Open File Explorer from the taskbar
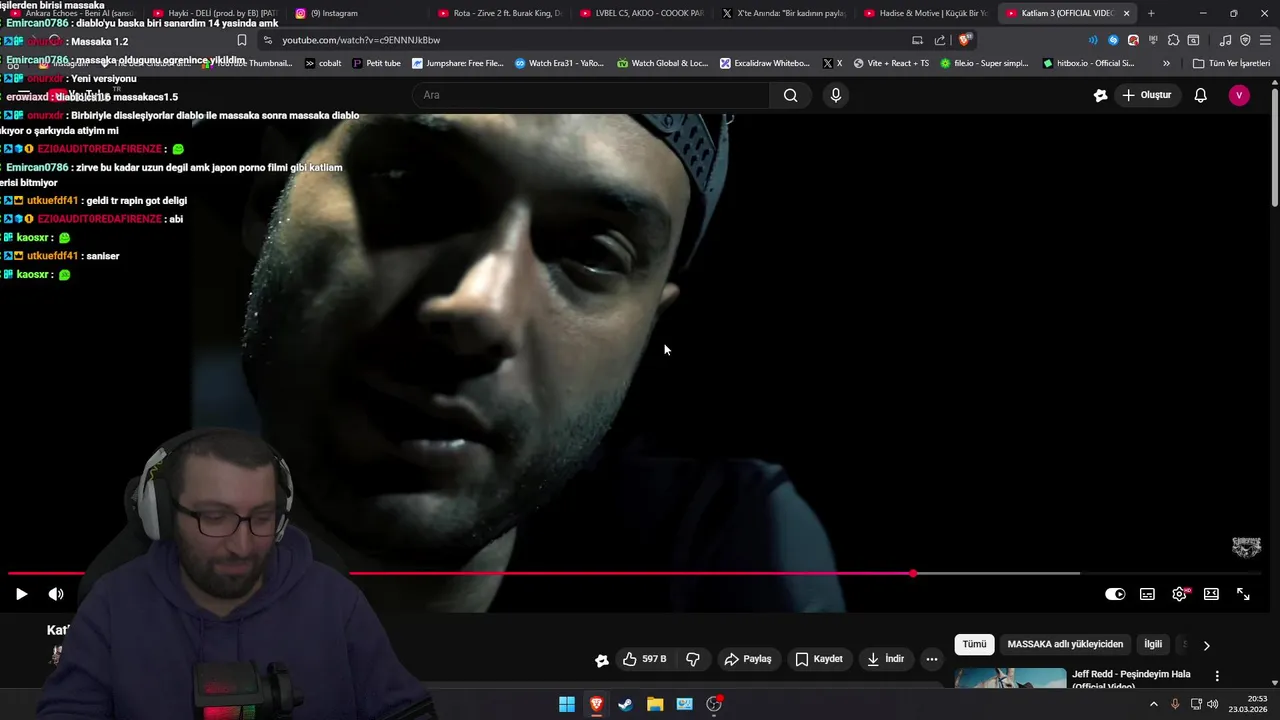 pyautogui.click(x=655, y=704)
